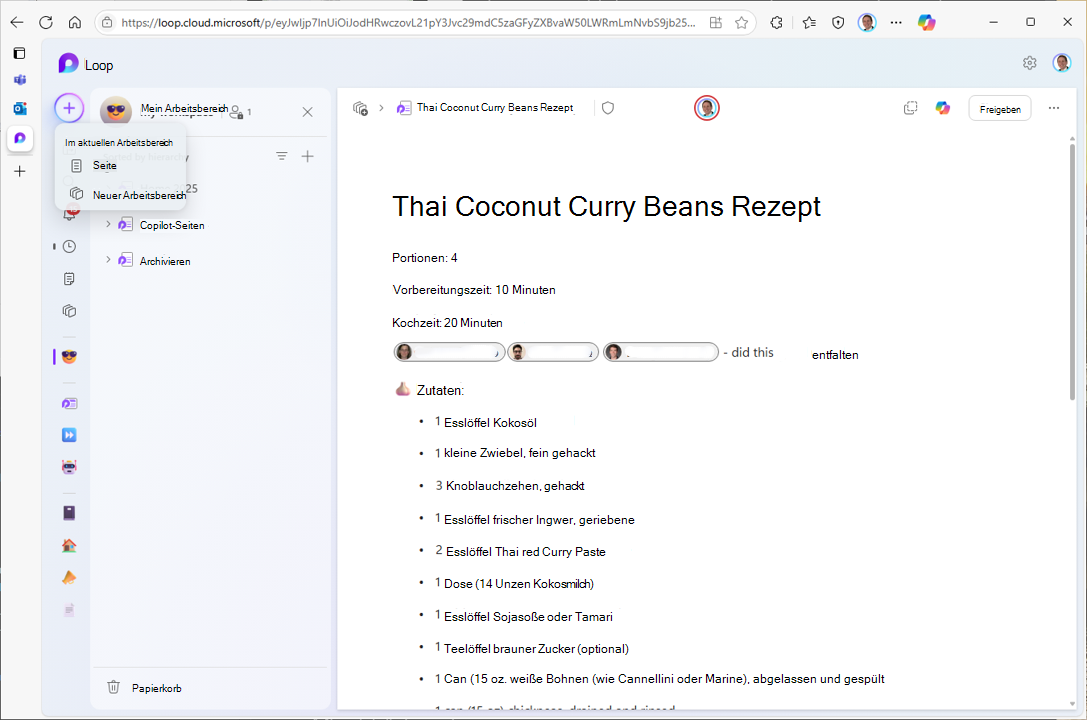Open the Loop pages workspace icon in rail
Image resolution: width=1087 pixels, height=720 pixels.
69,403
